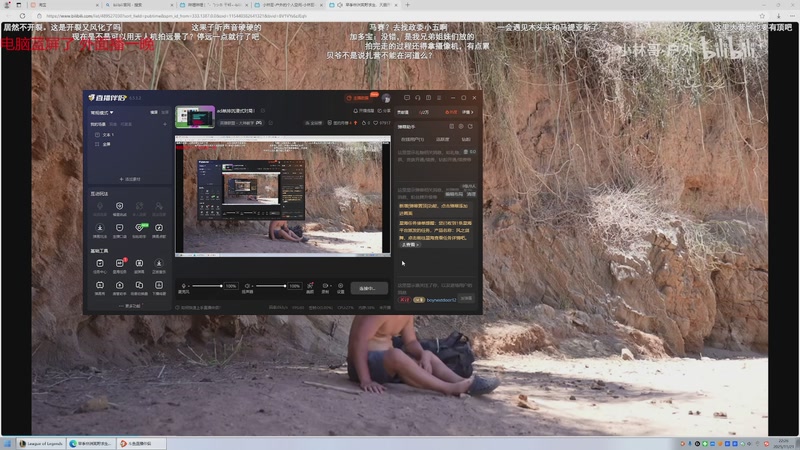The height and width of the screenshot is (450, 800).
Task: Mute the speaker with its icon
Action: coord(246,286)
